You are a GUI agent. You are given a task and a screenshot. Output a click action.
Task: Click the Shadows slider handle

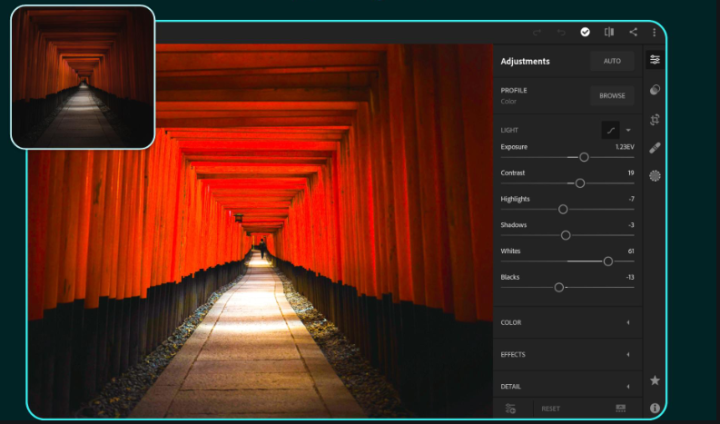click(x=566, y=235)
